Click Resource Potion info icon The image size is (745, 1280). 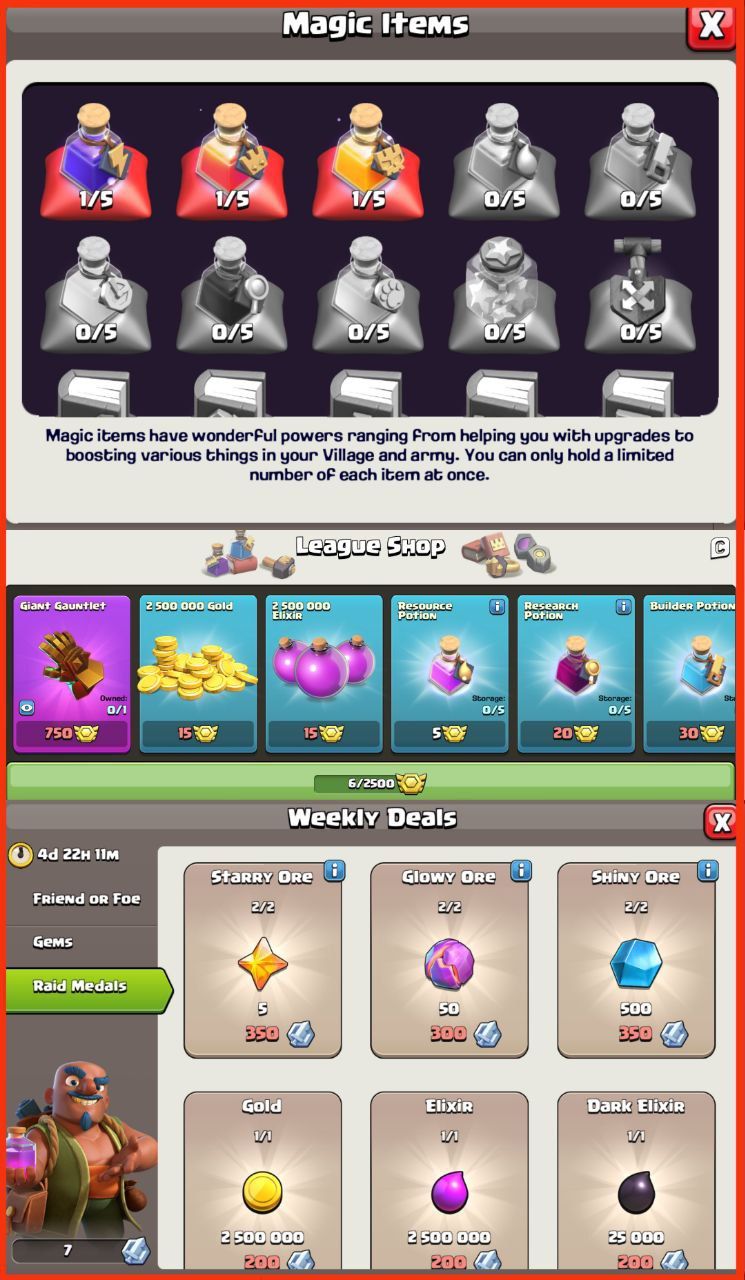(497, 607)
